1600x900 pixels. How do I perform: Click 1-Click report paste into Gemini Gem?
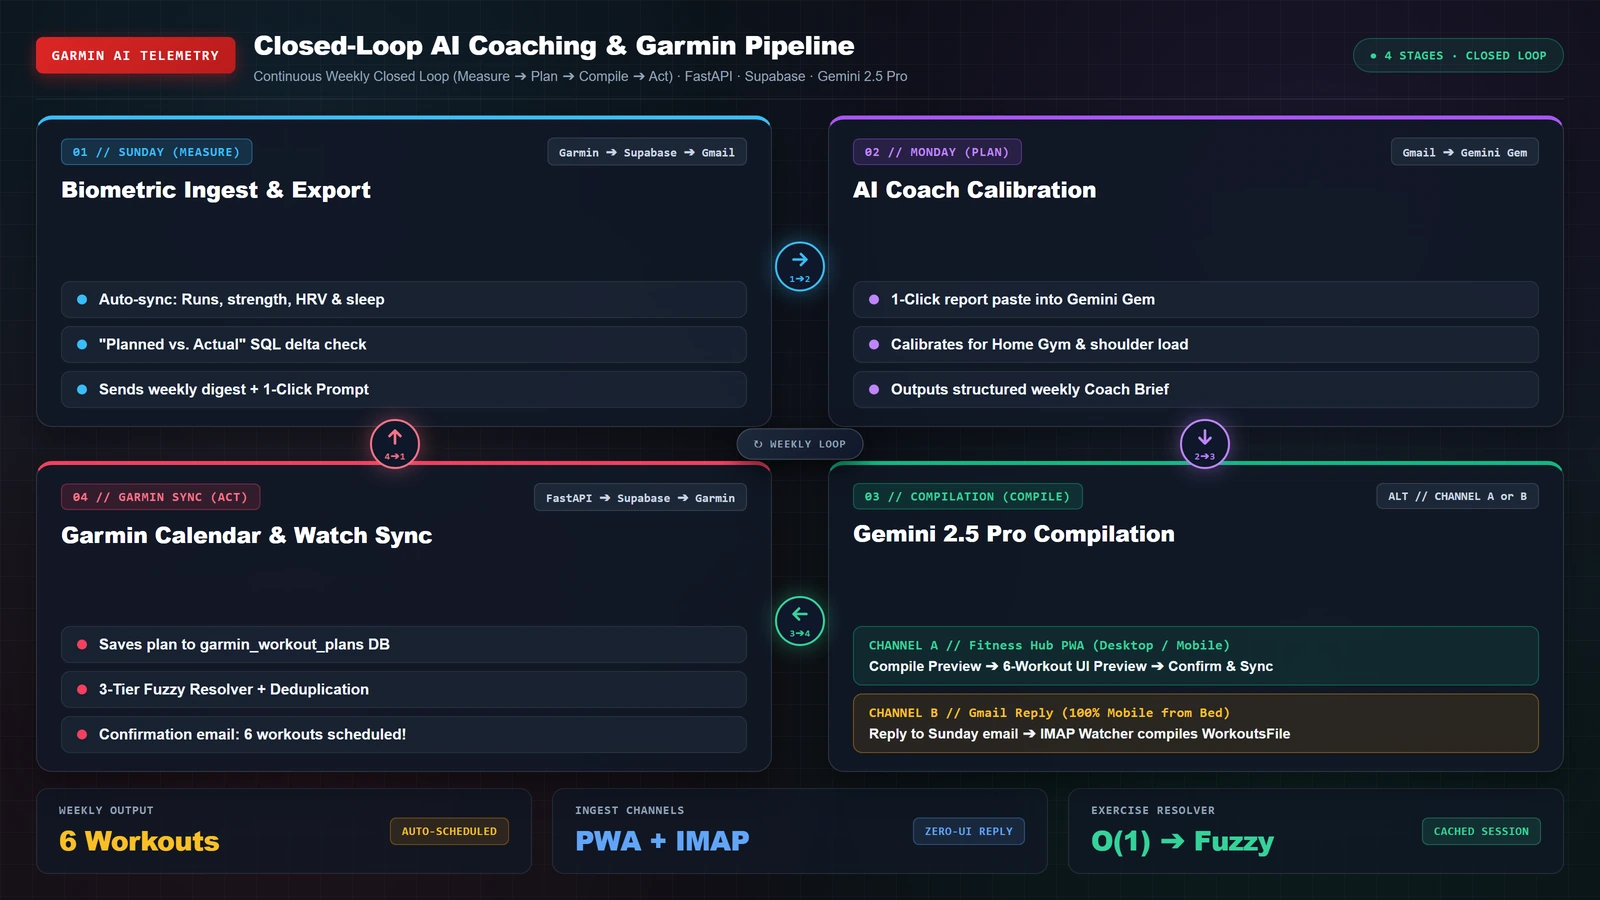click(x=1196, y=299)
